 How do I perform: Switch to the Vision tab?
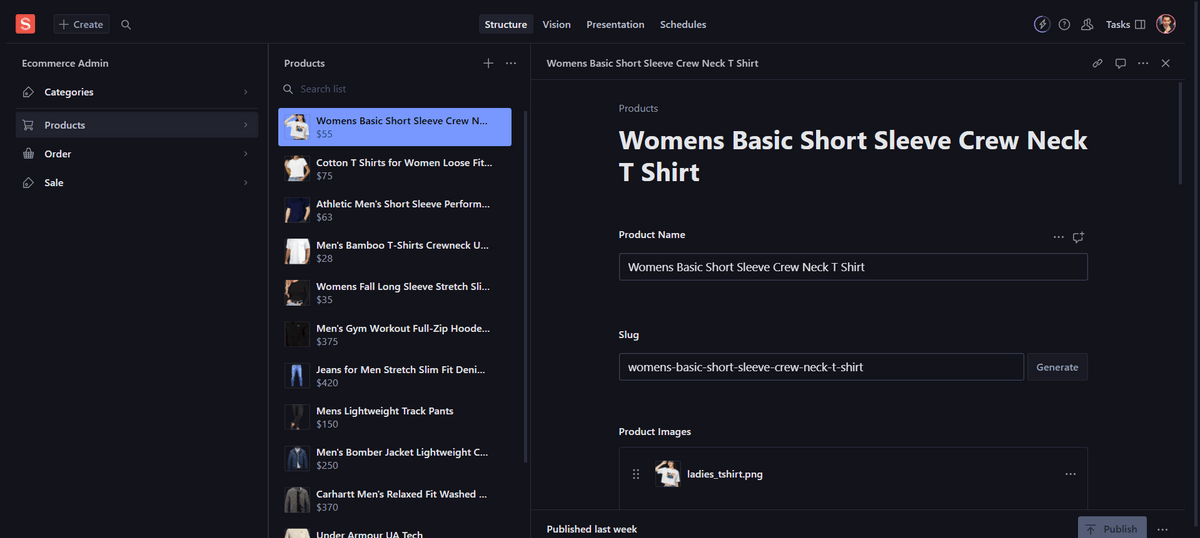point(556,24)
